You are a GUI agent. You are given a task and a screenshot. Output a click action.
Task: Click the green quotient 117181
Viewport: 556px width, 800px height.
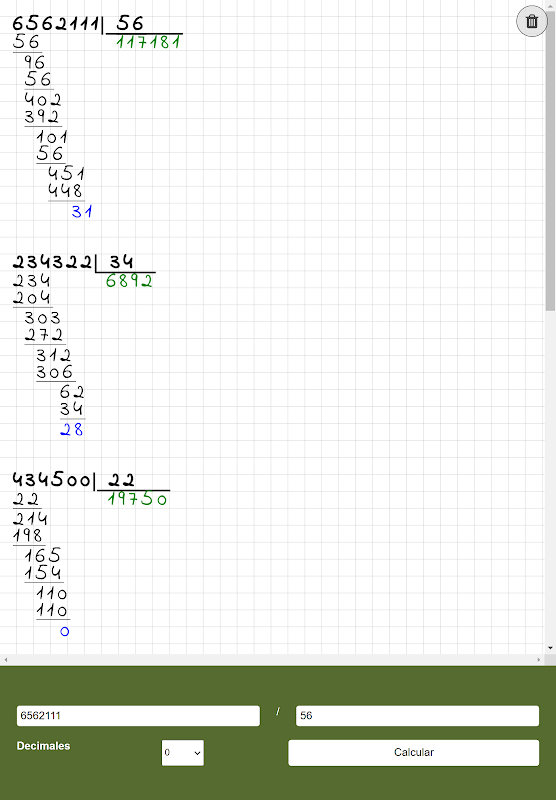point(148,42)
